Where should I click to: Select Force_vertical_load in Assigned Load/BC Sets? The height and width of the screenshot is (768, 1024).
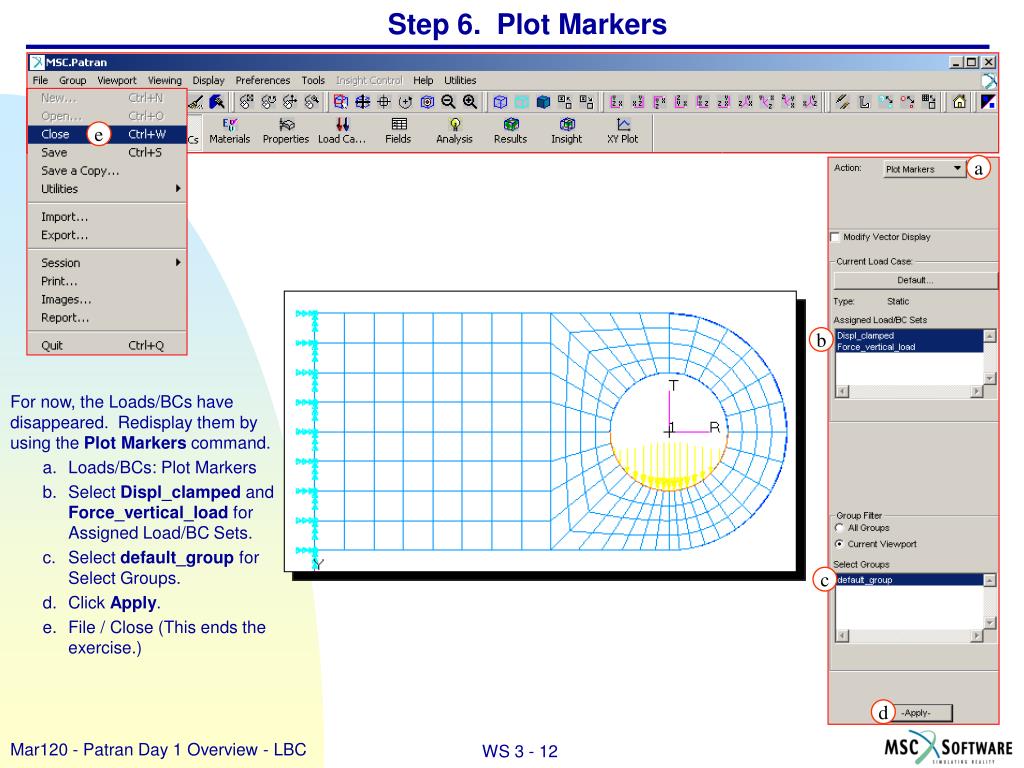pyautogui.click(x=909, y=347)
